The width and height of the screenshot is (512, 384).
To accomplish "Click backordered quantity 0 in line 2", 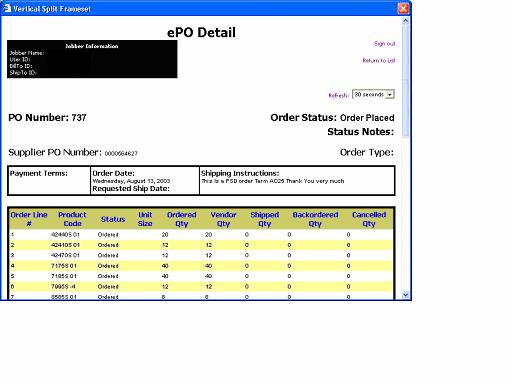I will 289,245.
